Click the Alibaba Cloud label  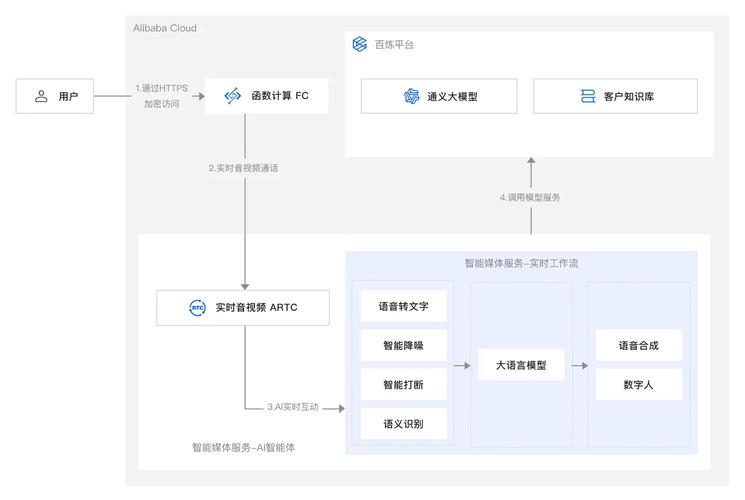click(x=165, y=28)
